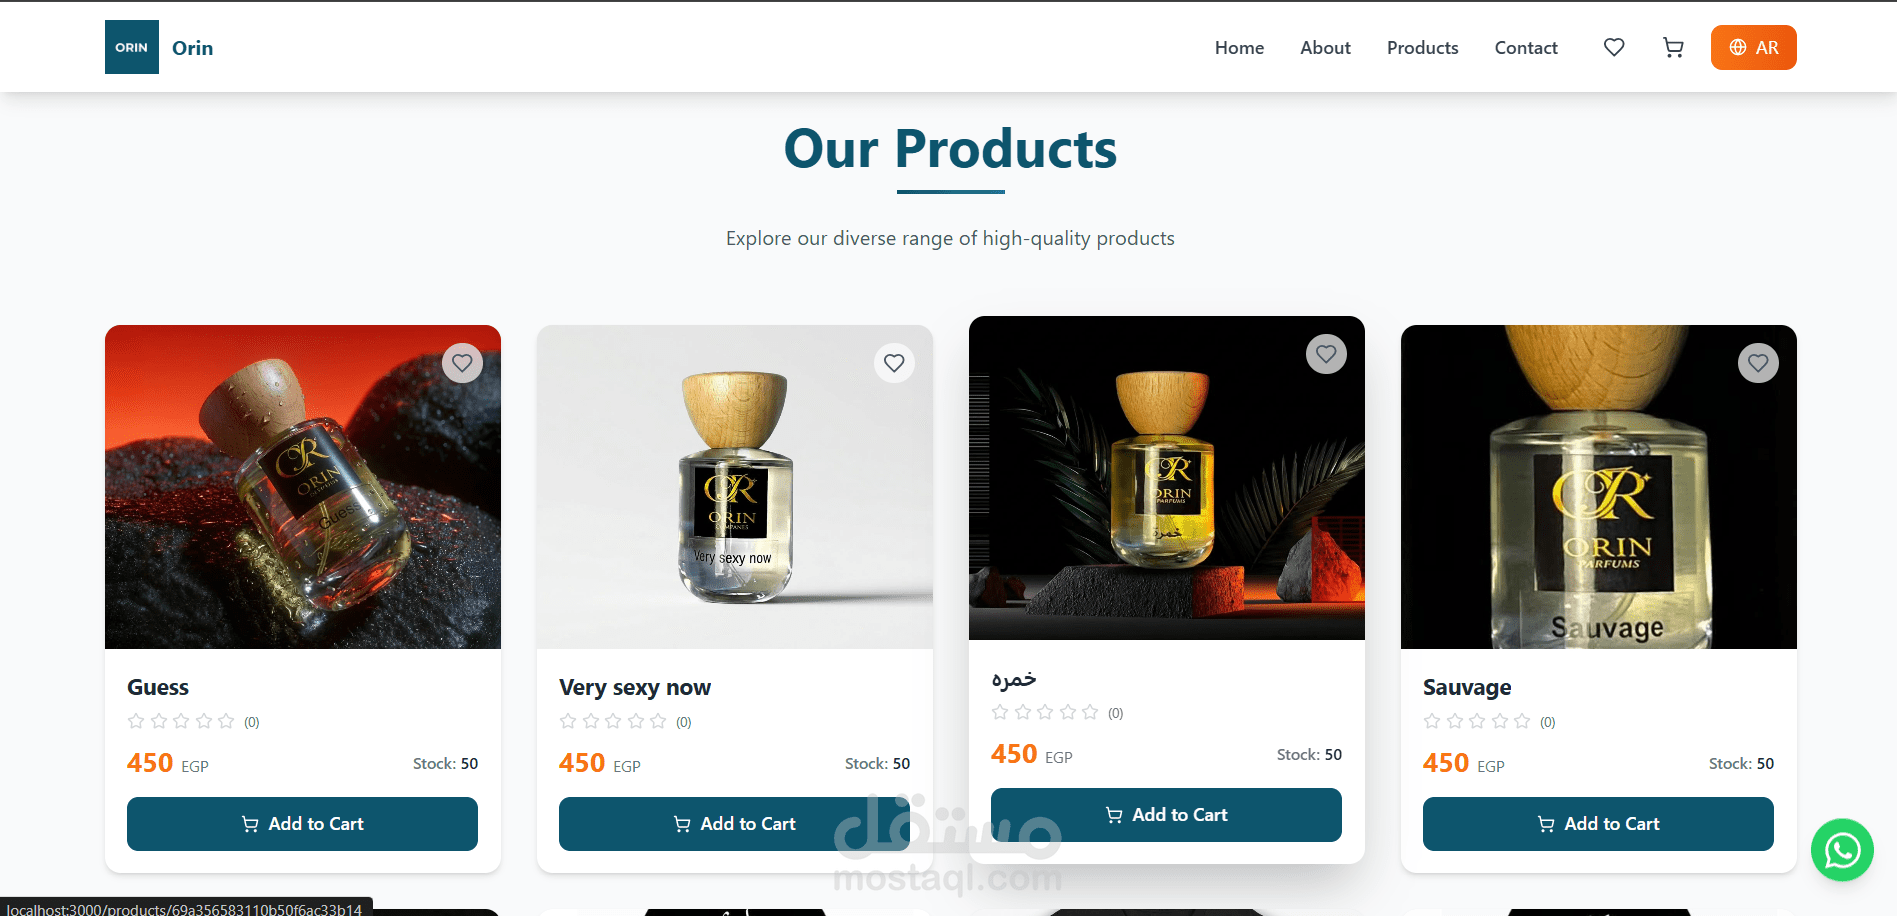Open the wishlist heart icon in navbar
The image size is (1897, 916).
click(x=1614, y=47)
